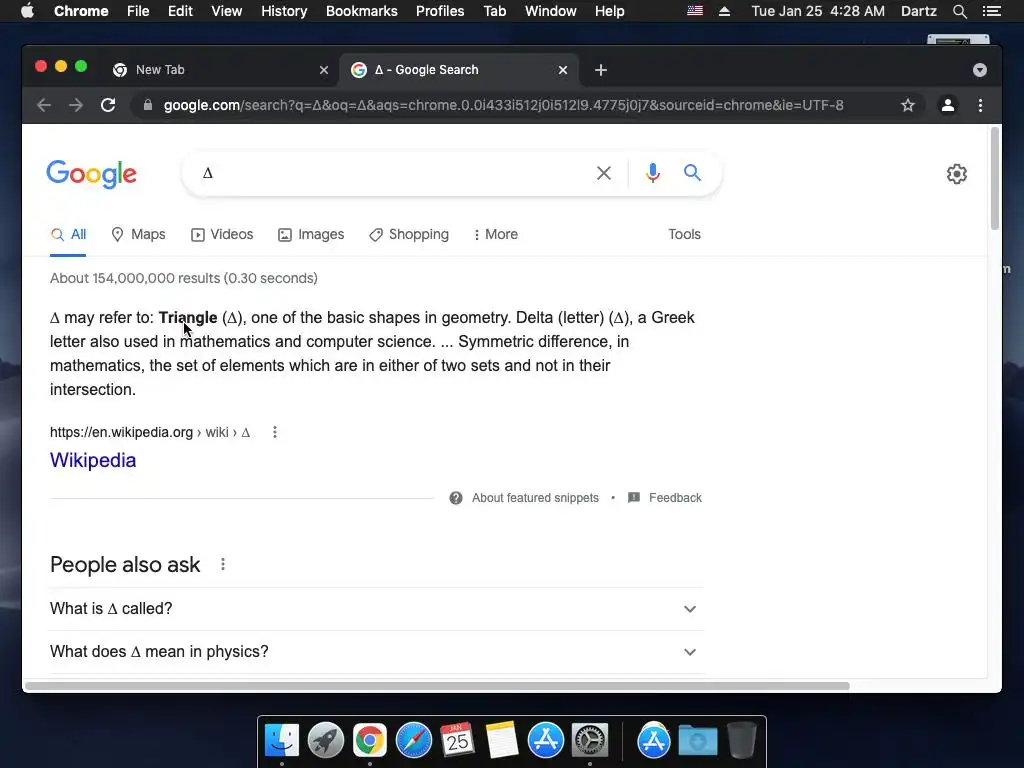This screenshot has height=768, width=1024.
Task: Click the About featured snippets link
Action: 535,498
